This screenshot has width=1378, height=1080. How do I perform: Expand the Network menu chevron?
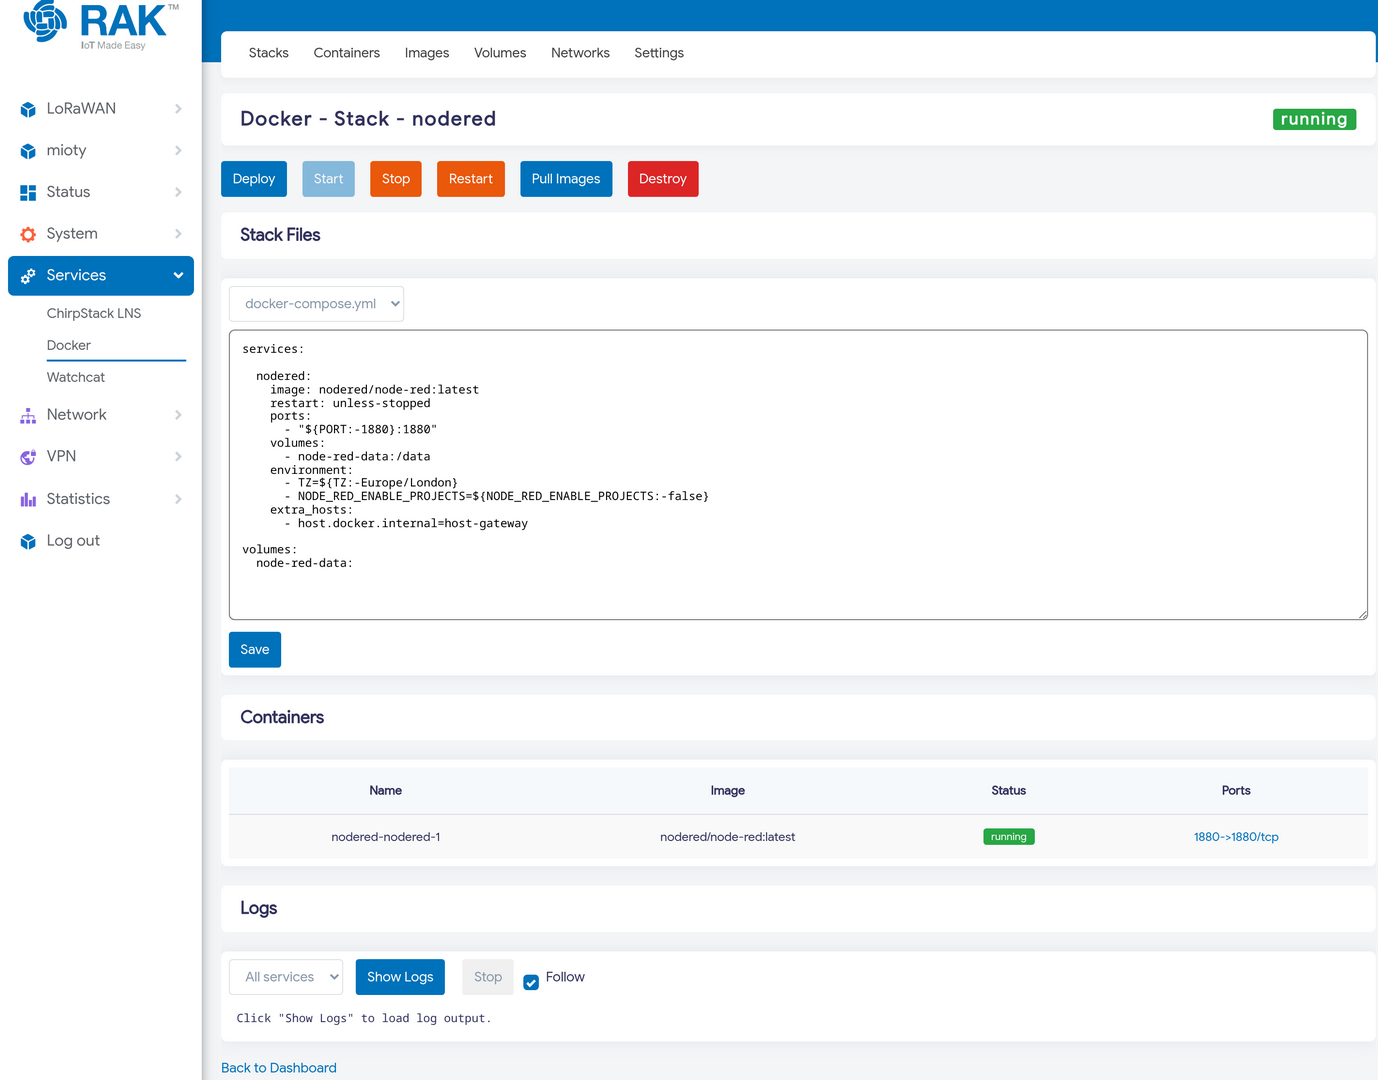pos(178,415)
